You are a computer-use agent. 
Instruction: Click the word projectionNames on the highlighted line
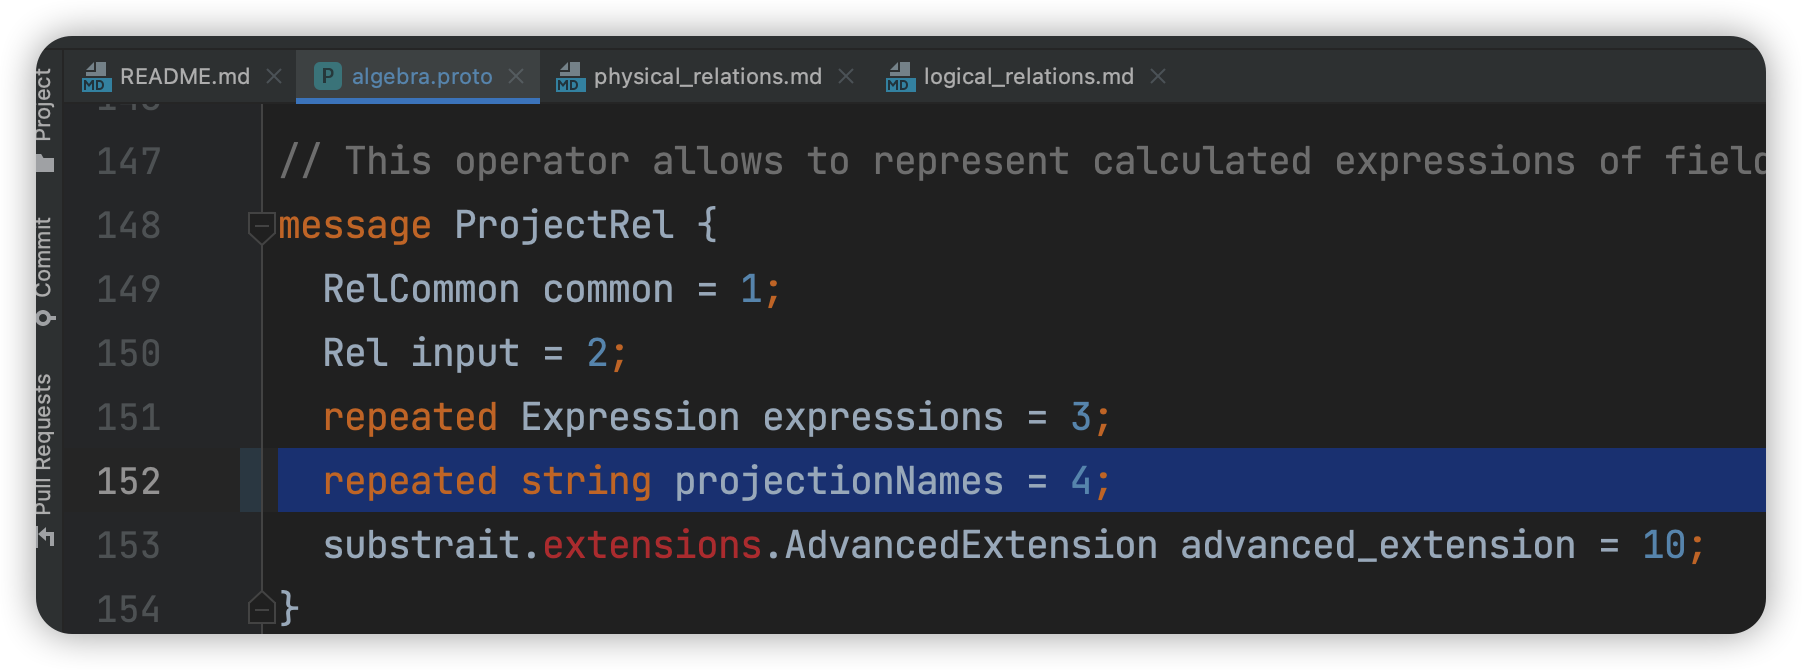[838, 481]
